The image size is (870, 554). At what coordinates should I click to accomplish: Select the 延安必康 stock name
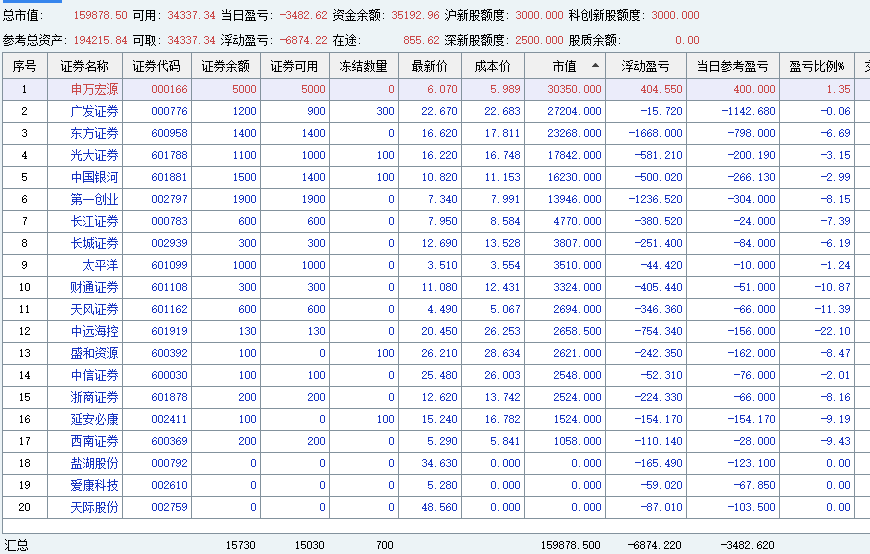[x=94, y=419]
